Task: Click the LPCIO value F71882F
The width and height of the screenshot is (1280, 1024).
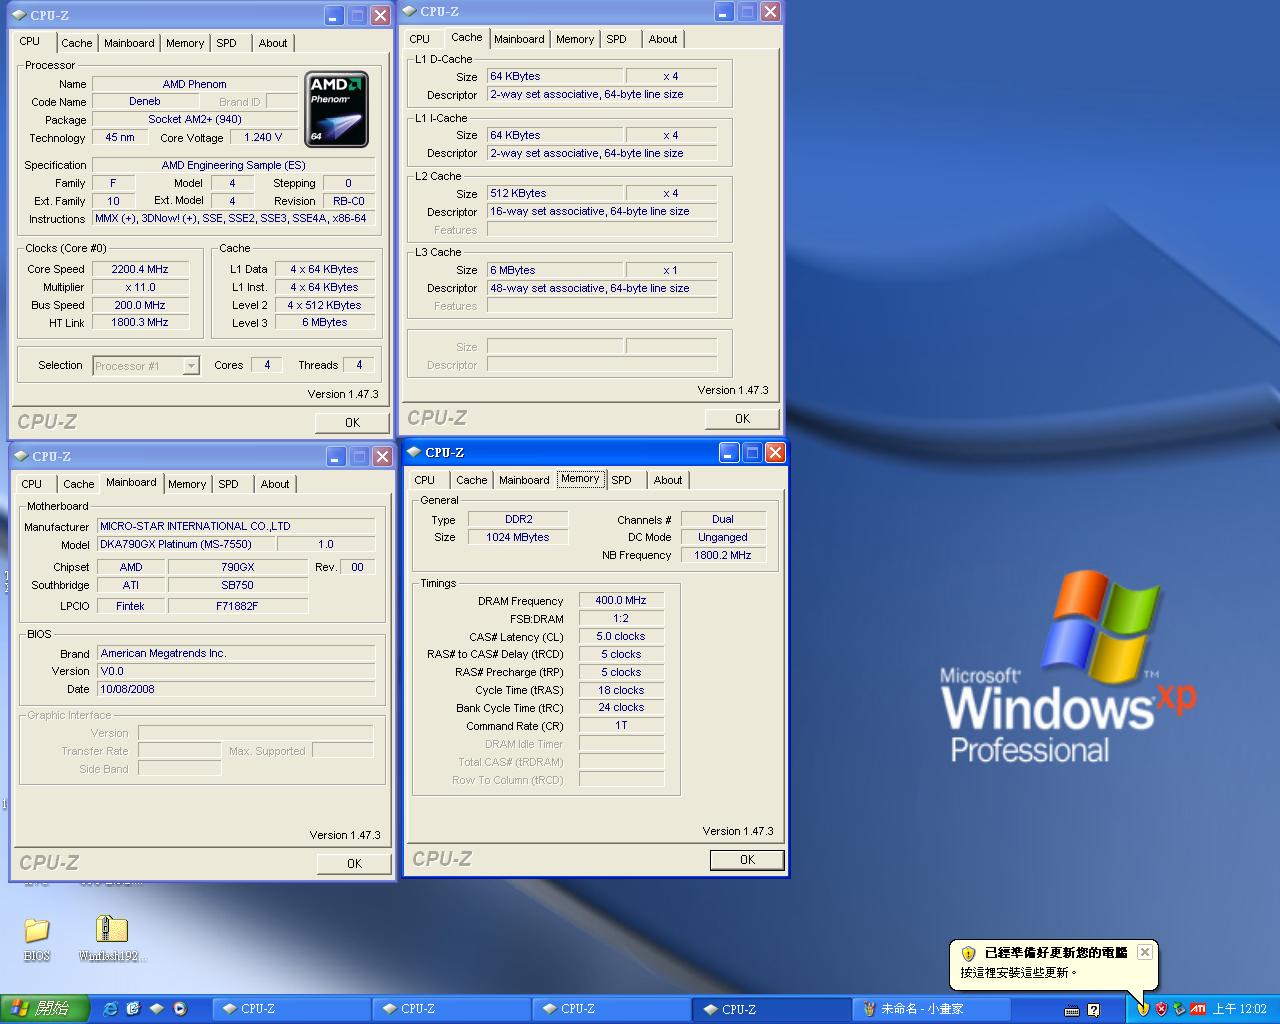Action: [x=238, y=606]
